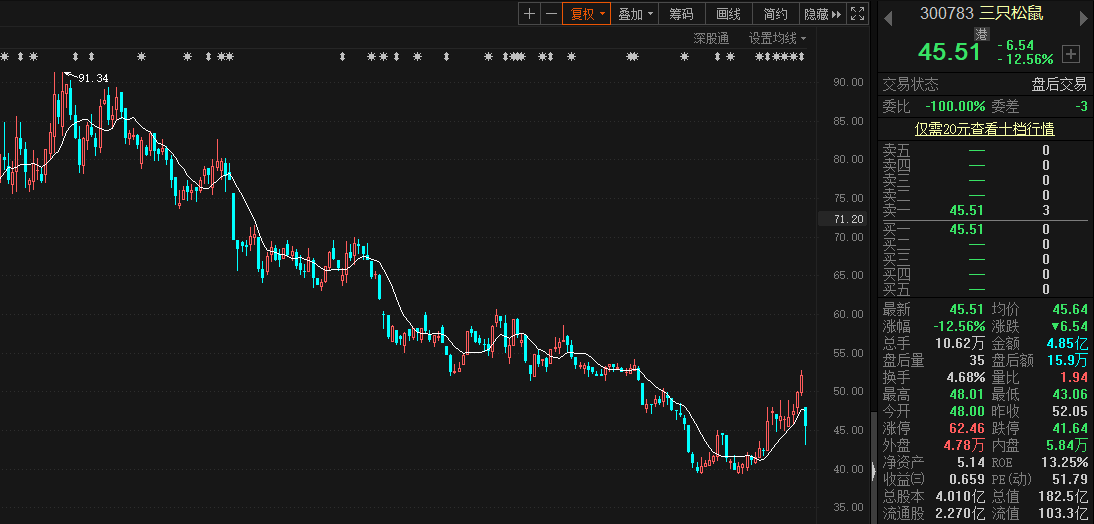The height and width of the screenshot is (524, 1094).
Task: Go to previous stock with left arrow
Action: tap(888, 15)
